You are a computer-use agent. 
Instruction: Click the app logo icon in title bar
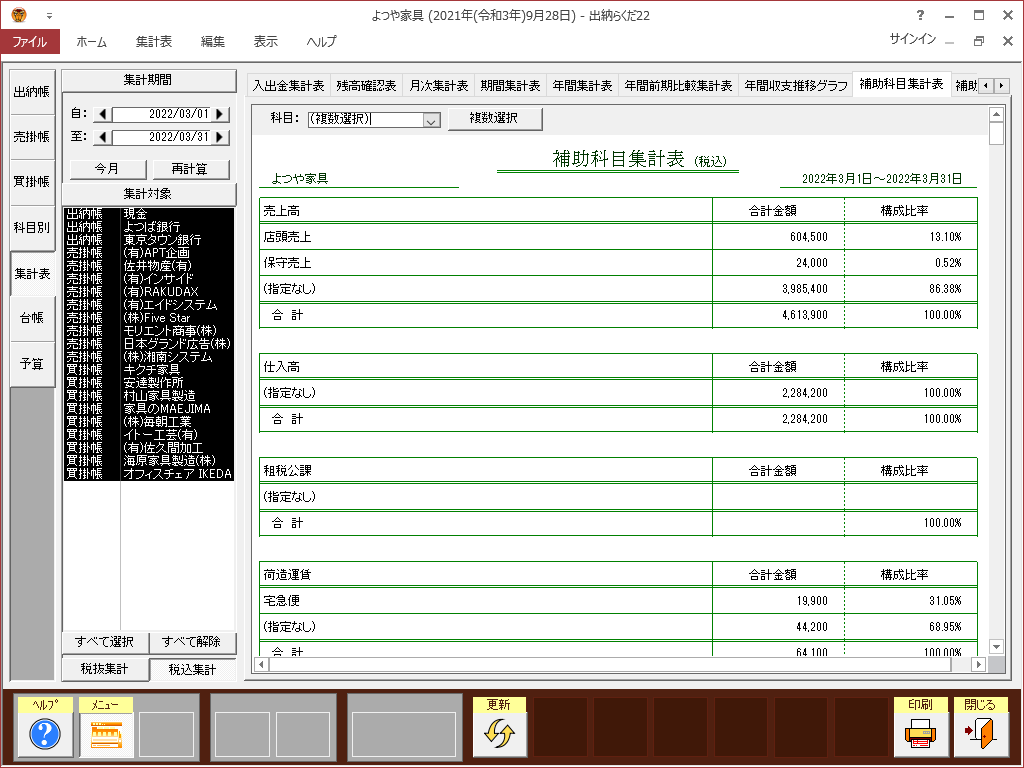[x=19, y=14]
